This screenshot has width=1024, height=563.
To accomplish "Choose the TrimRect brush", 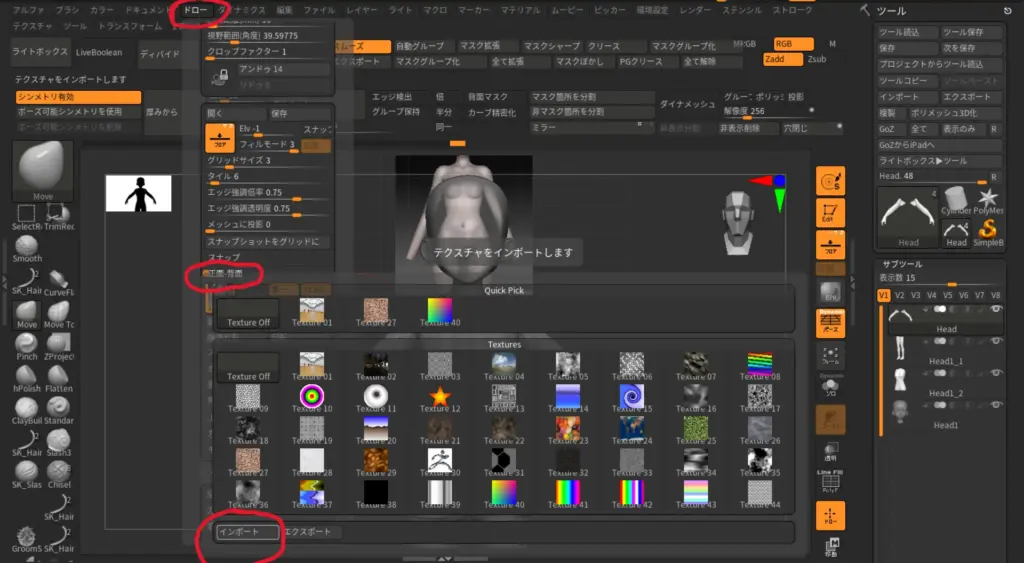I will click(58, 217).
